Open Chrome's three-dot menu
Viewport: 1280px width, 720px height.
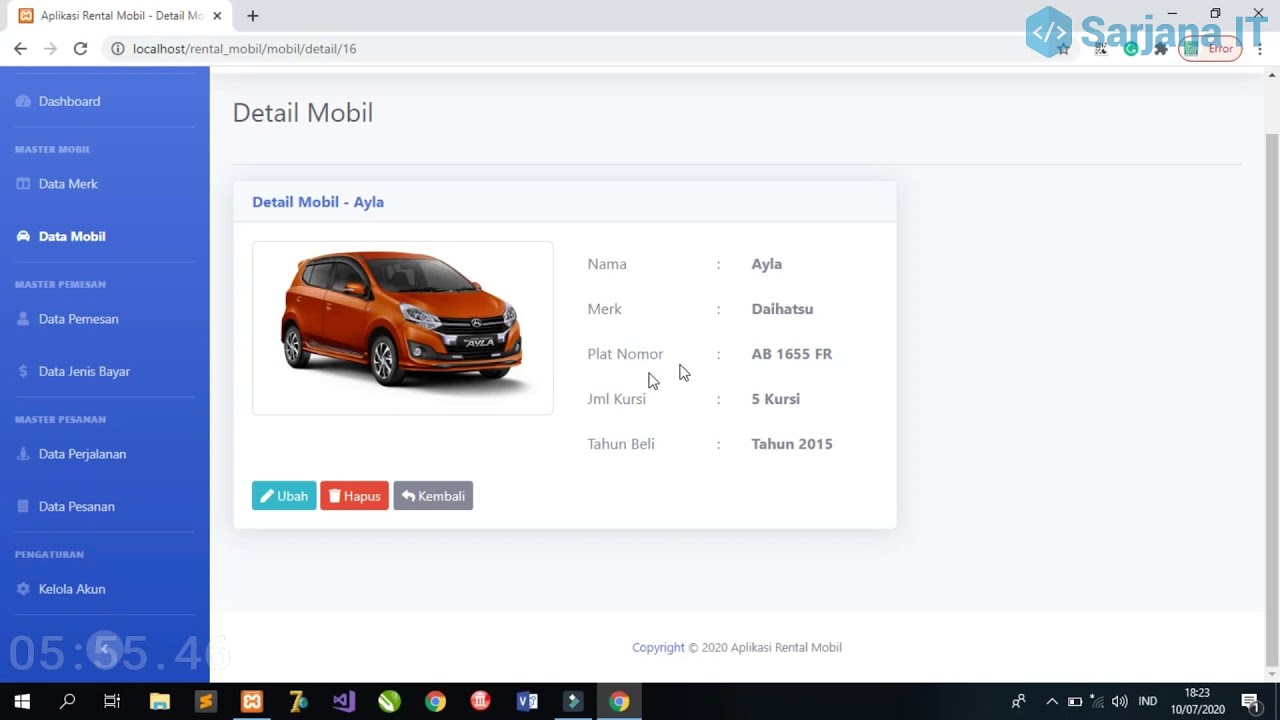point(1260,48)
